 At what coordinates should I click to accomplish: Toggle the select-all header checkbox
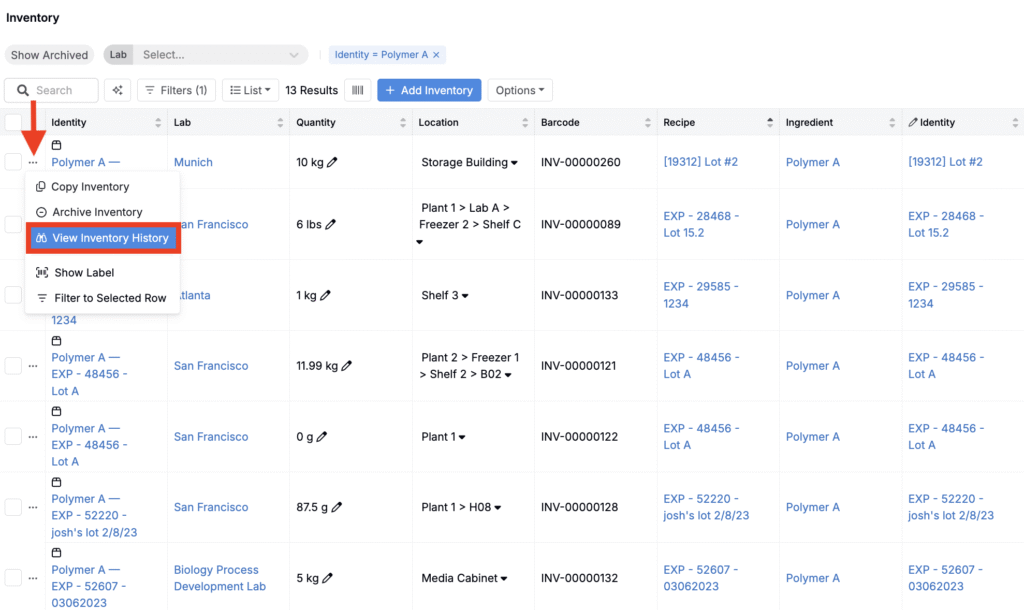pos(13,122)
